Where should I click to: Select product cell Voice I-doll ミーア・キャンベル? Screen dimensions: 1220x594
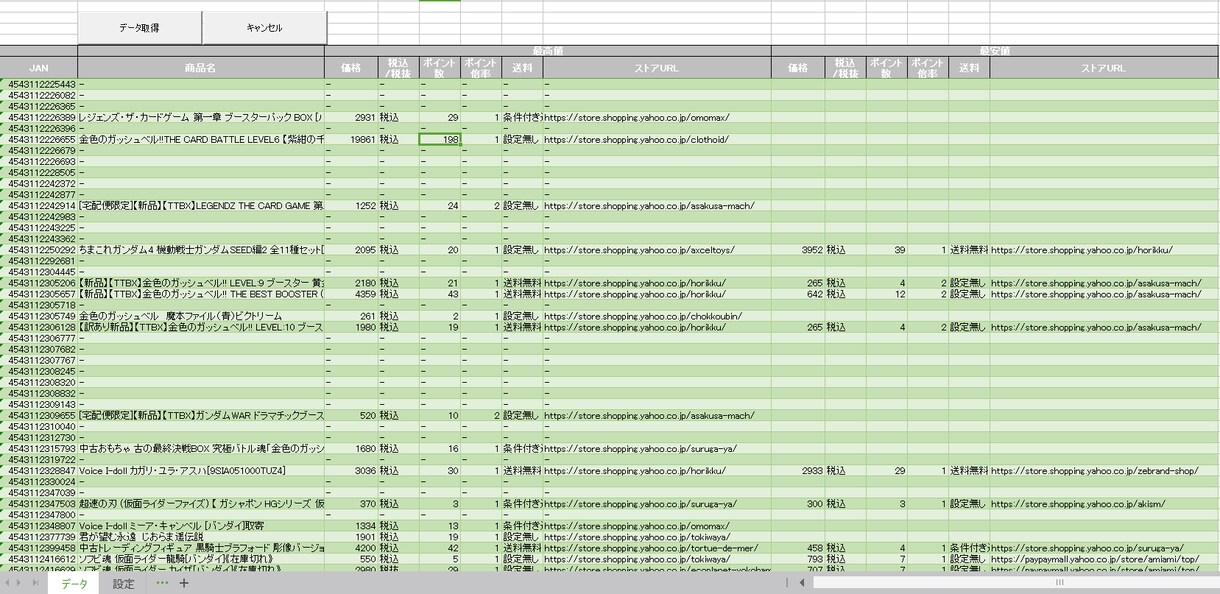201,525
